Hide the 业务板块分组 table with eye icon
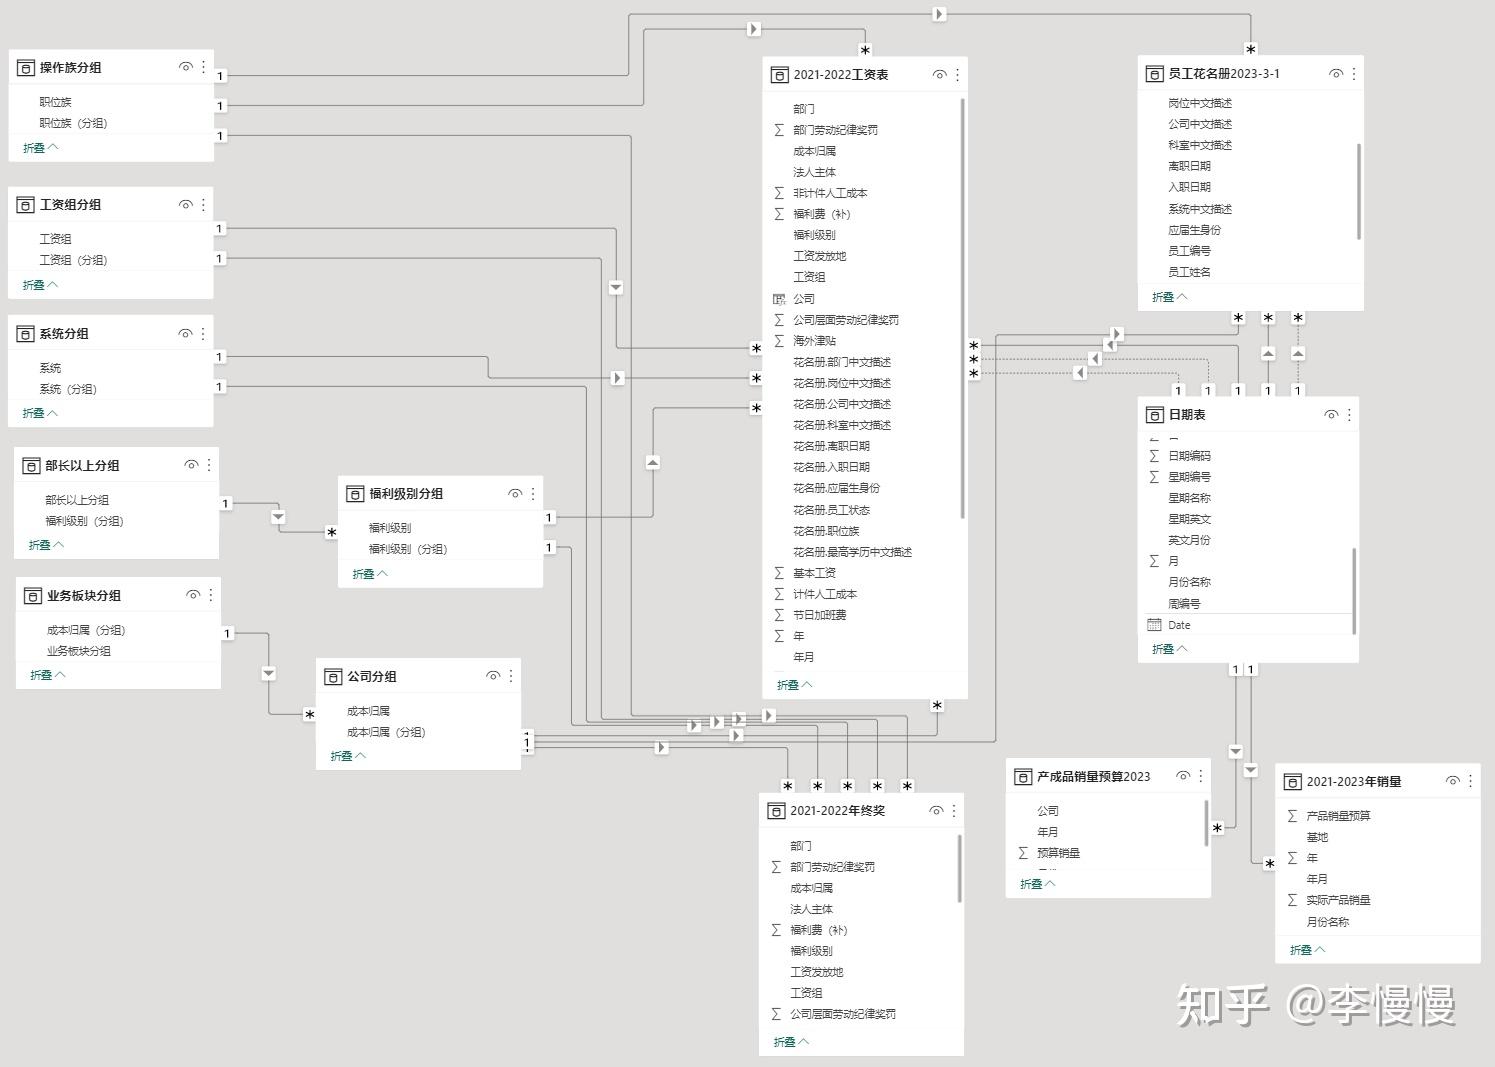The width and height of the screenshot is (1495, 1067). click(193, 595)
